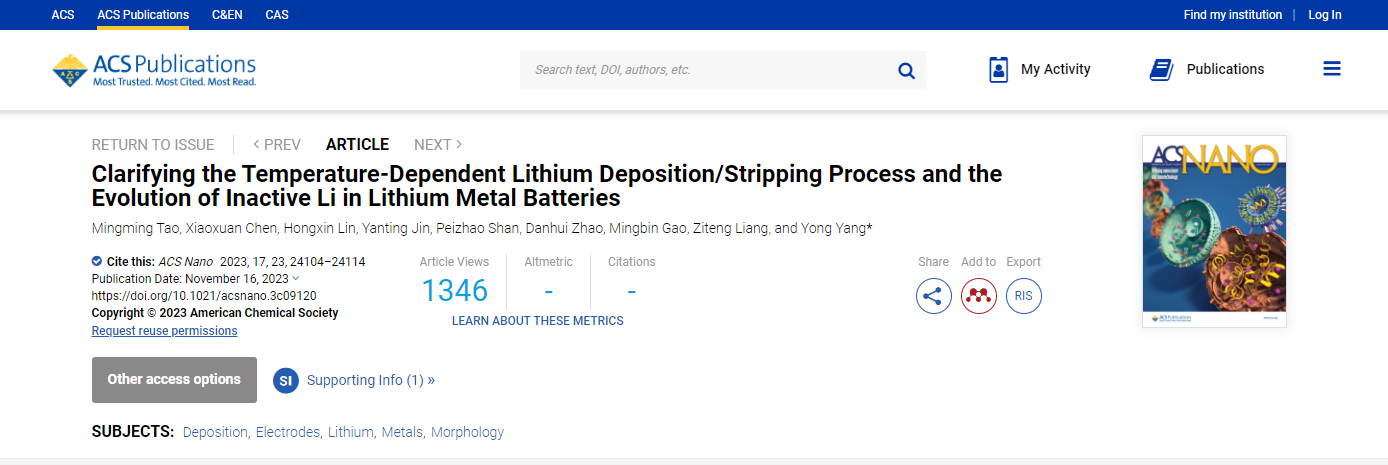Open Request reuse permissions link
The height and width of the screenshot is (465, 1388).
click(164, 331)
